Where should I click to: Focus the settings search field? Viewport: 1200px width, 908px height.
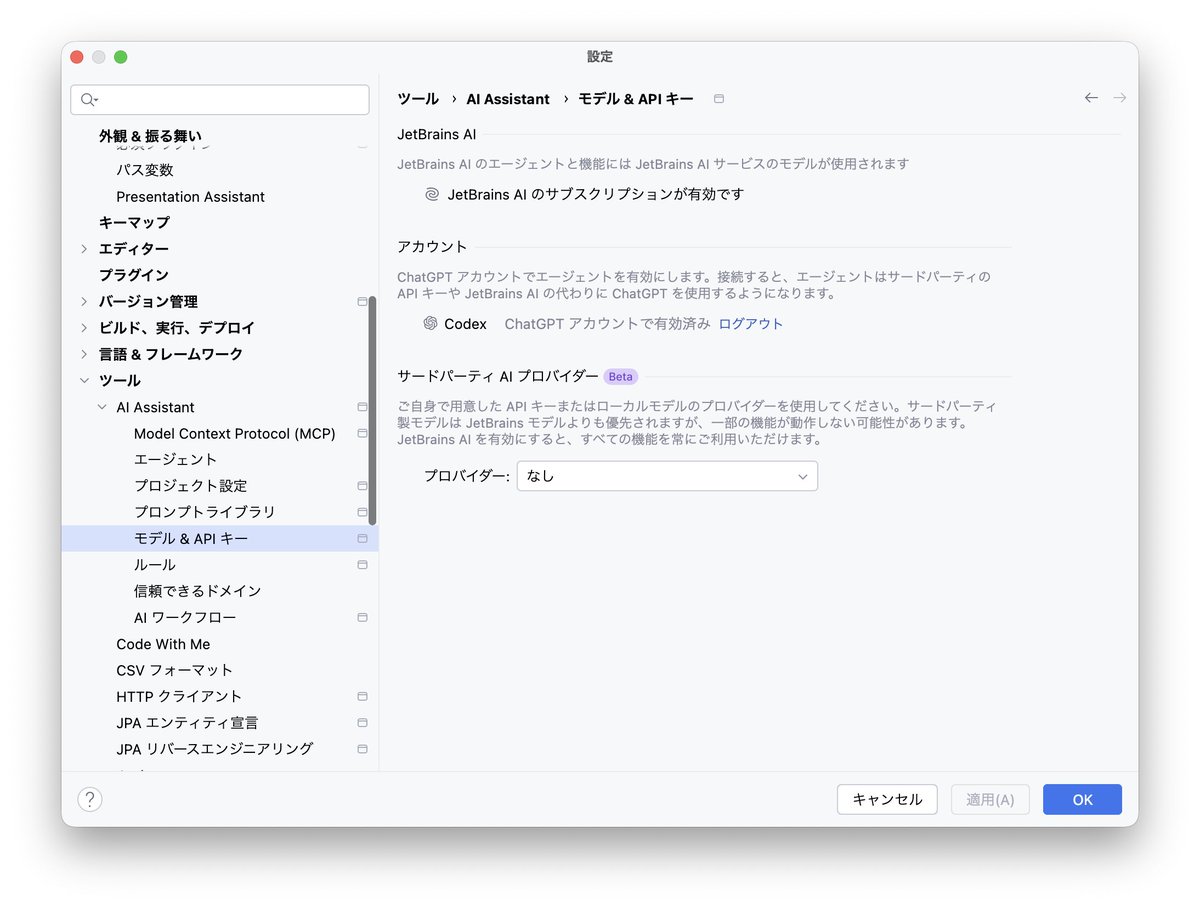(x=220, y=100)
